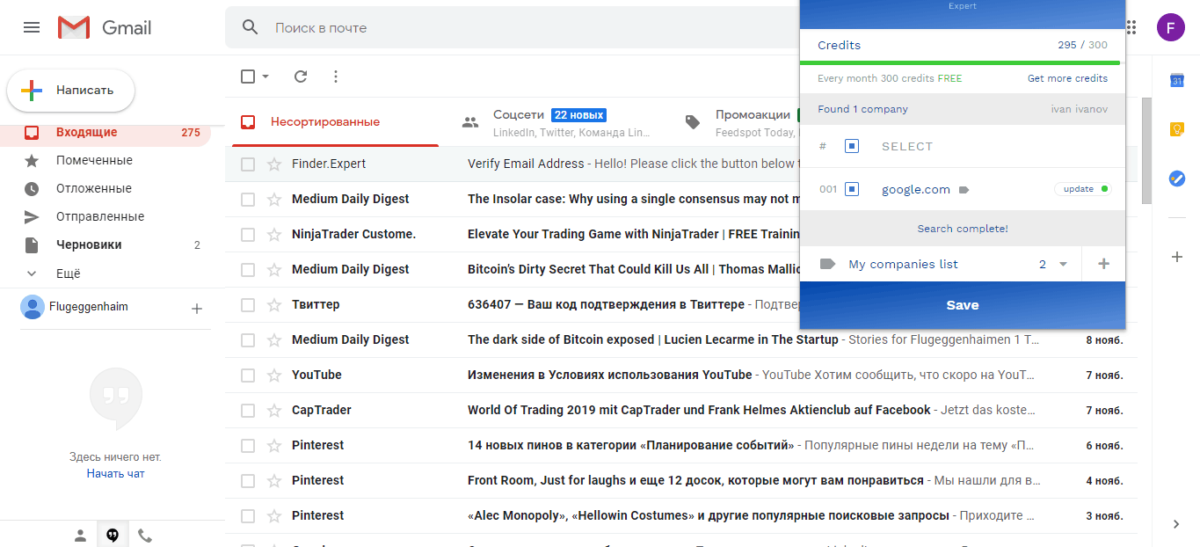Click the Get more credits link
The image size is (1200, 547).
[1067, 79]
